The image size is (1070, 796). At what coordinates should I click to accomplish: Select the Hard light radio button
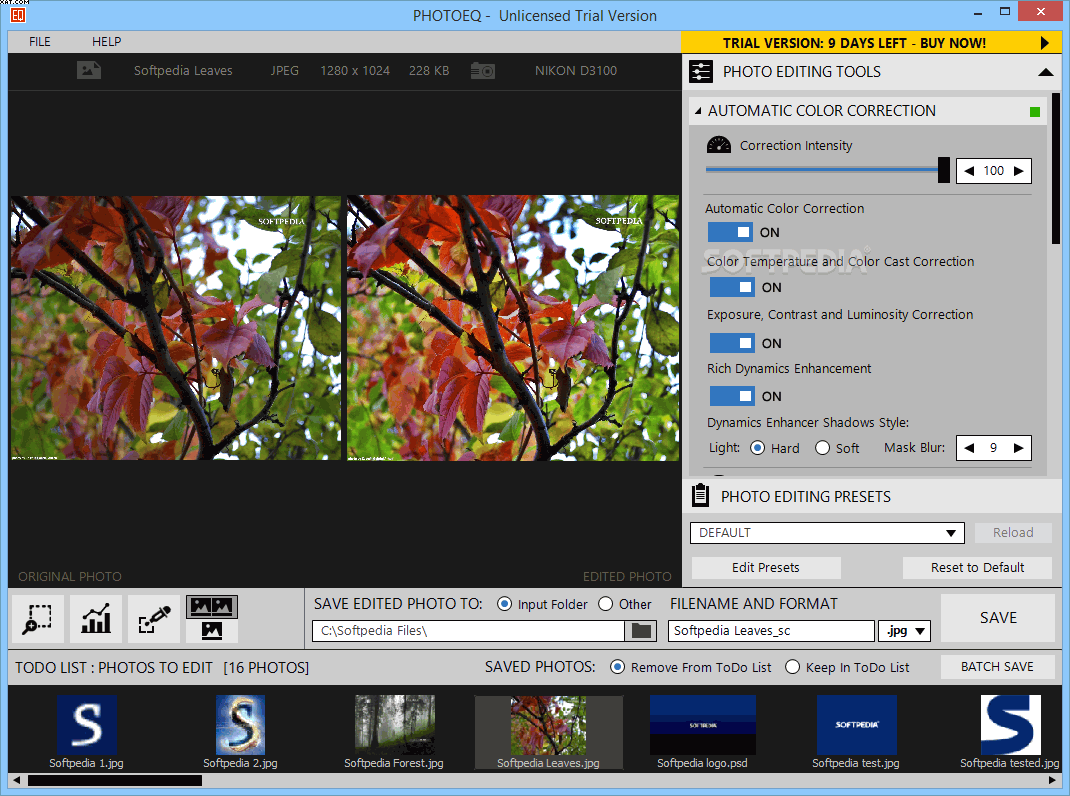757,448
